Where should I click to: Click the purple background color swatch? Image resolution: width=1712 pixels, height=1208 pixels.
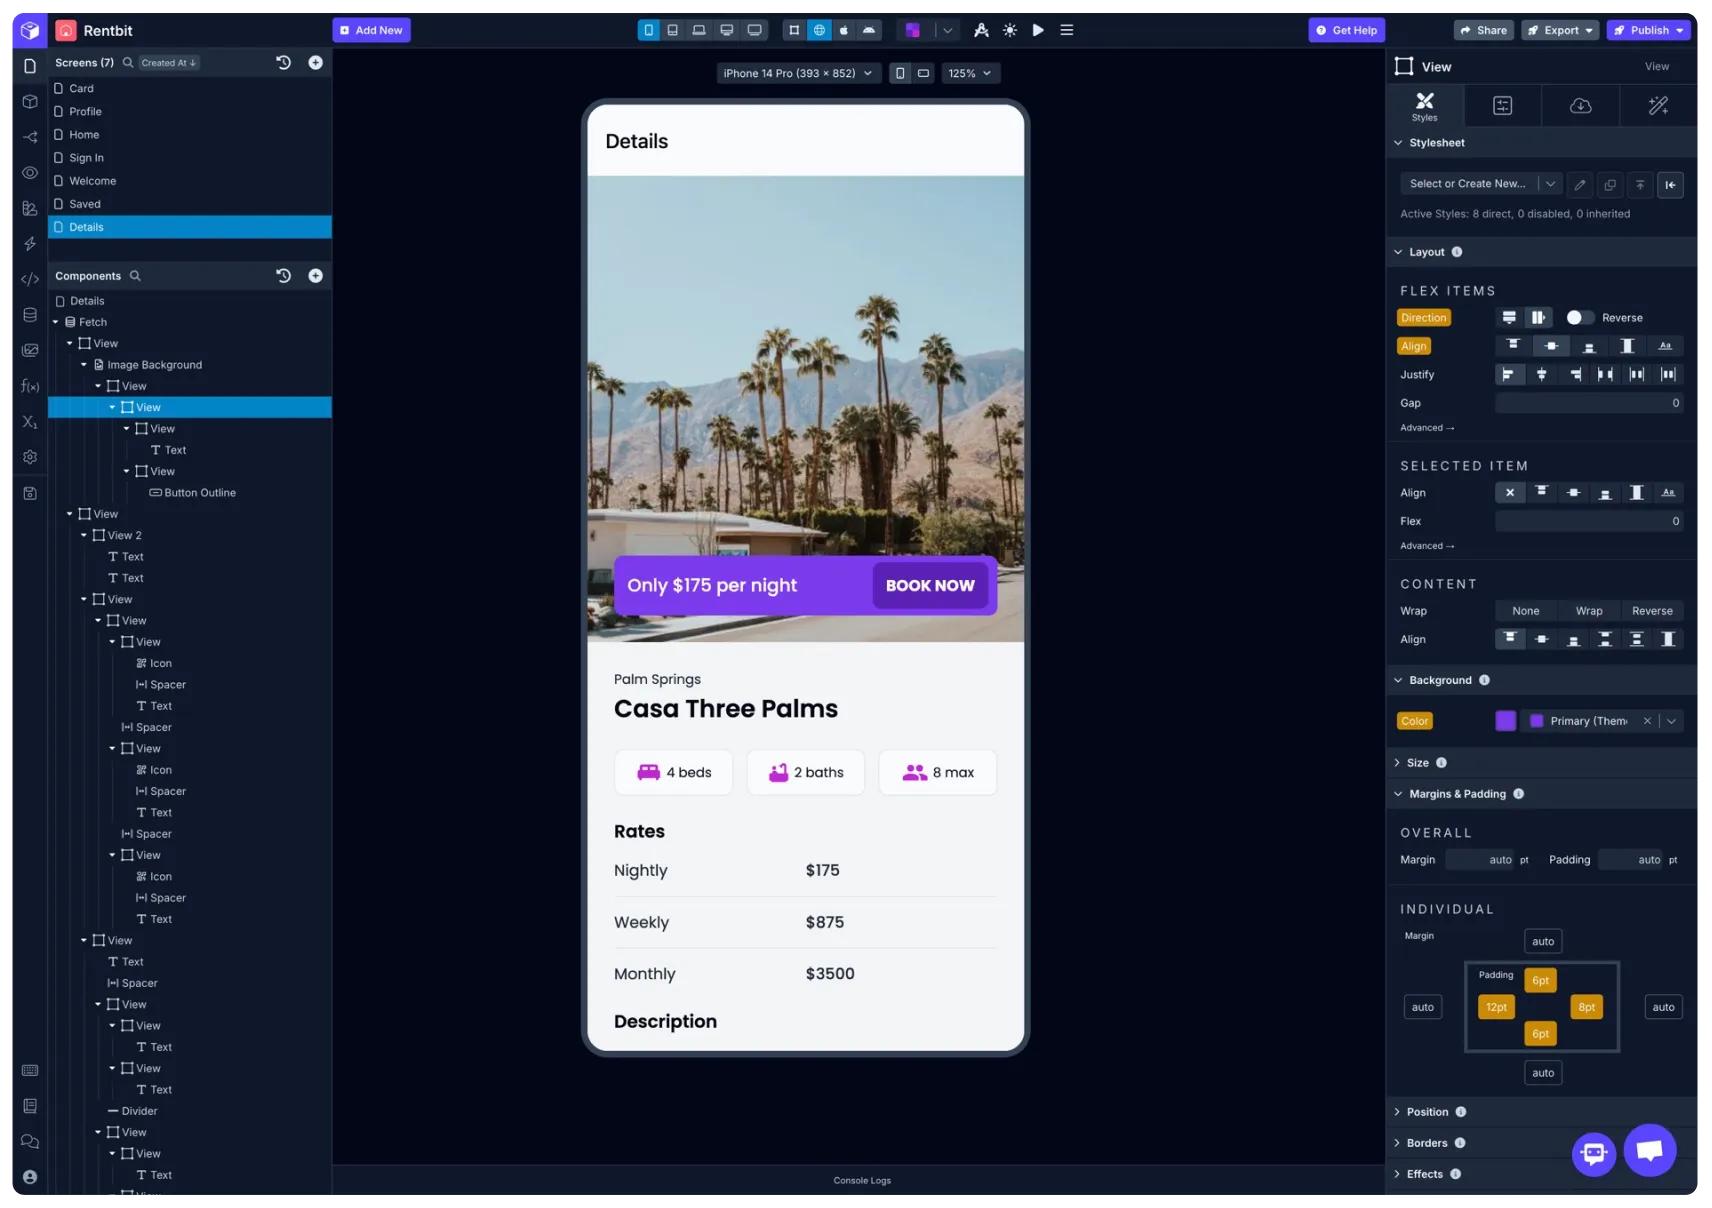click(x=1505, y=721)
